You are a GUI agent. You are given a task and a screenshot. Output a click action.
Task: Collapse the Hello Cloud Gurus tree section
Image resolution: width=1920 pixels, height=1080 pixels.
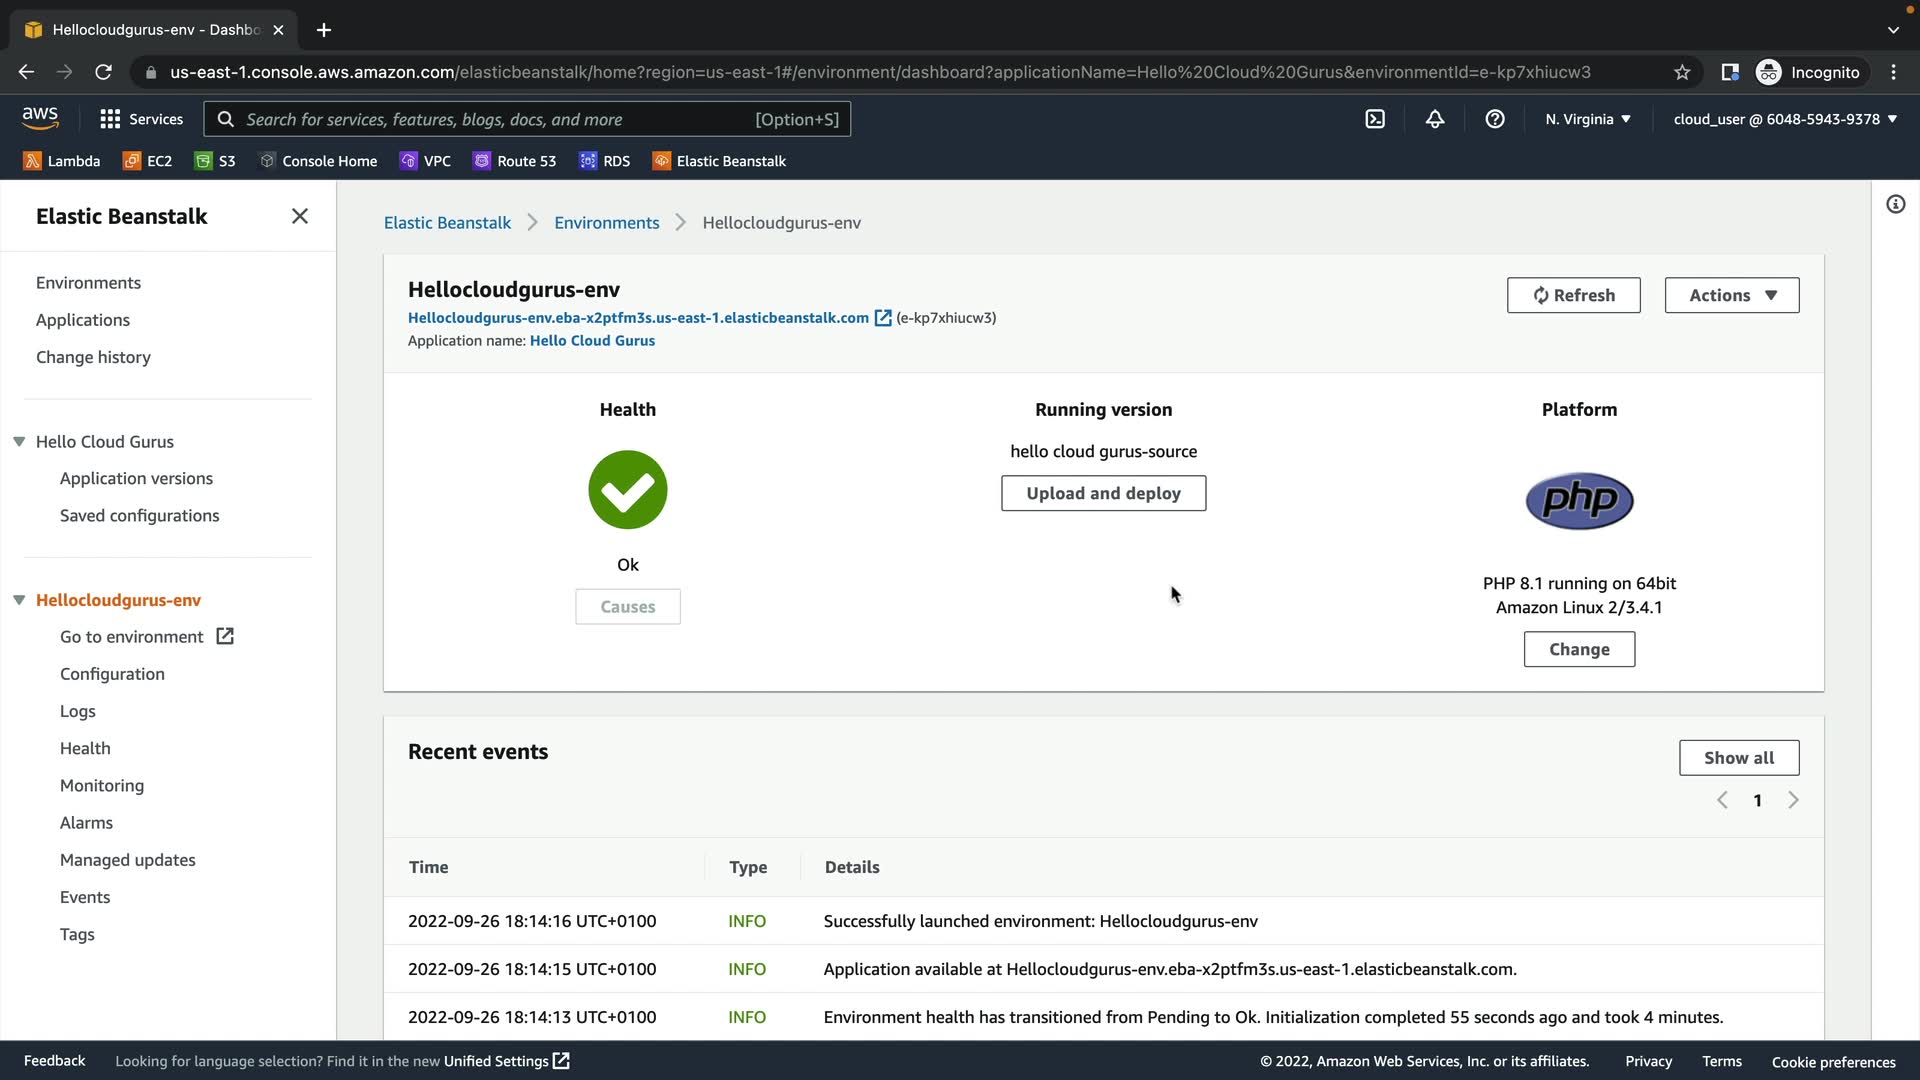(19, 442)
